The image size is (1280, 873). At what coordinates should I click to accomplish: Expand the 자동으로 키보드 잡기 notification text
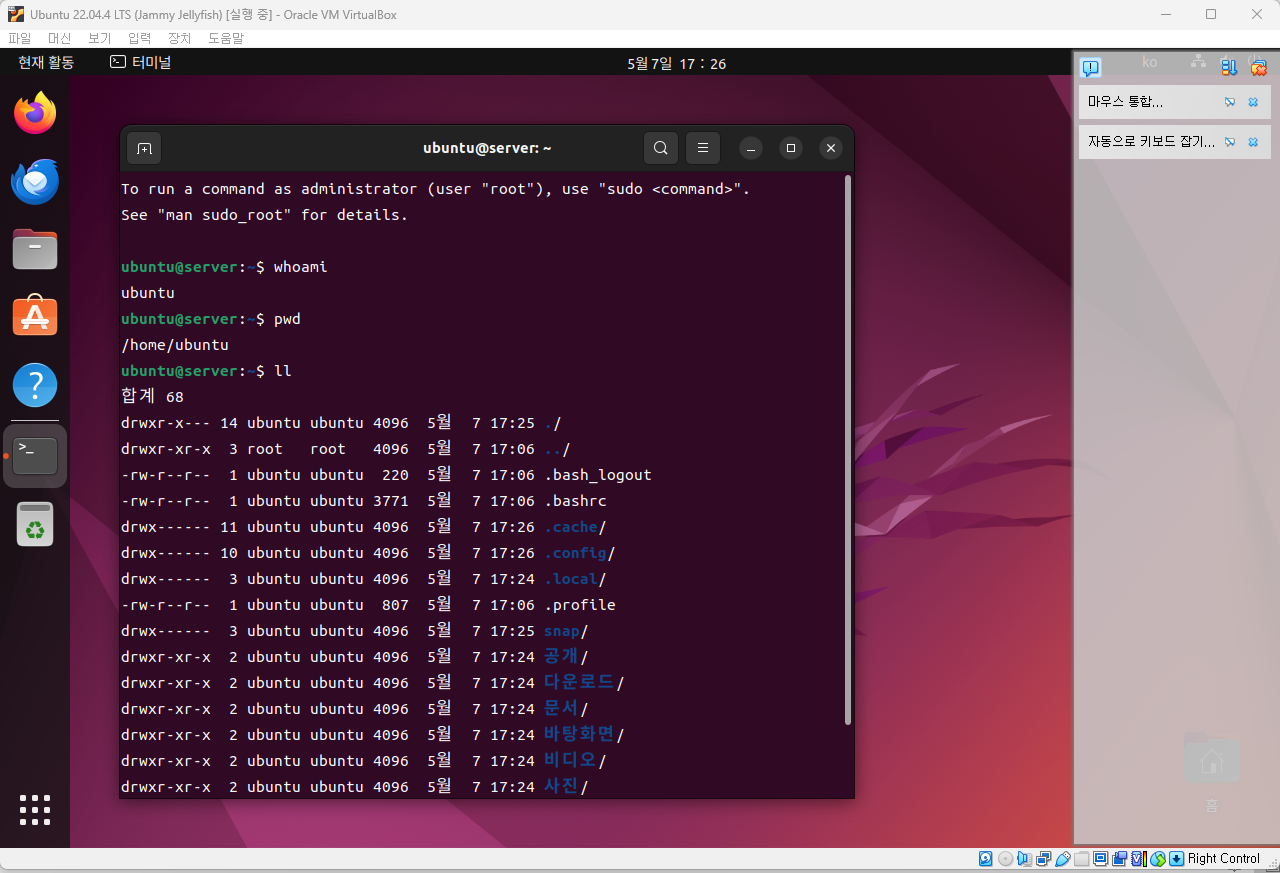click(1151, 142)
